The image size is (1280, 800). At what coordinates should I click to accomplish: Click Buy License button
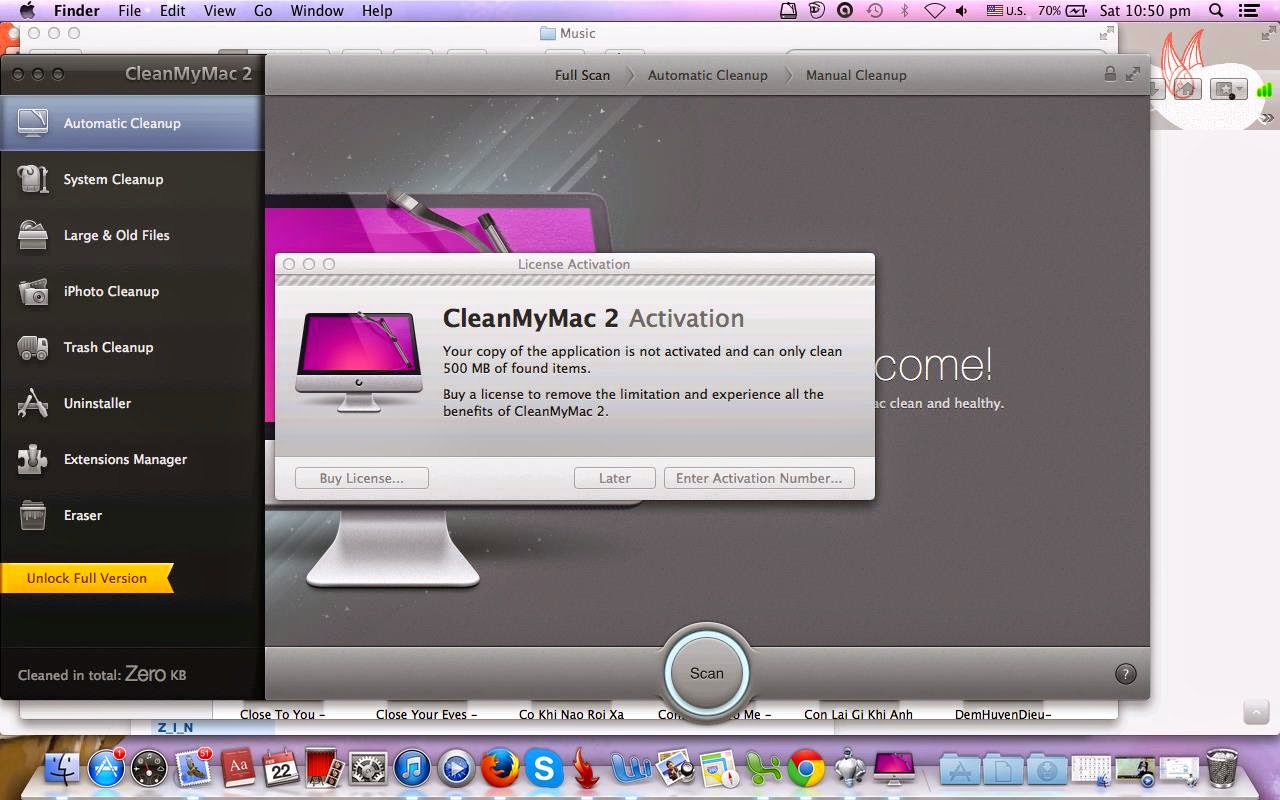coord(362,478)
